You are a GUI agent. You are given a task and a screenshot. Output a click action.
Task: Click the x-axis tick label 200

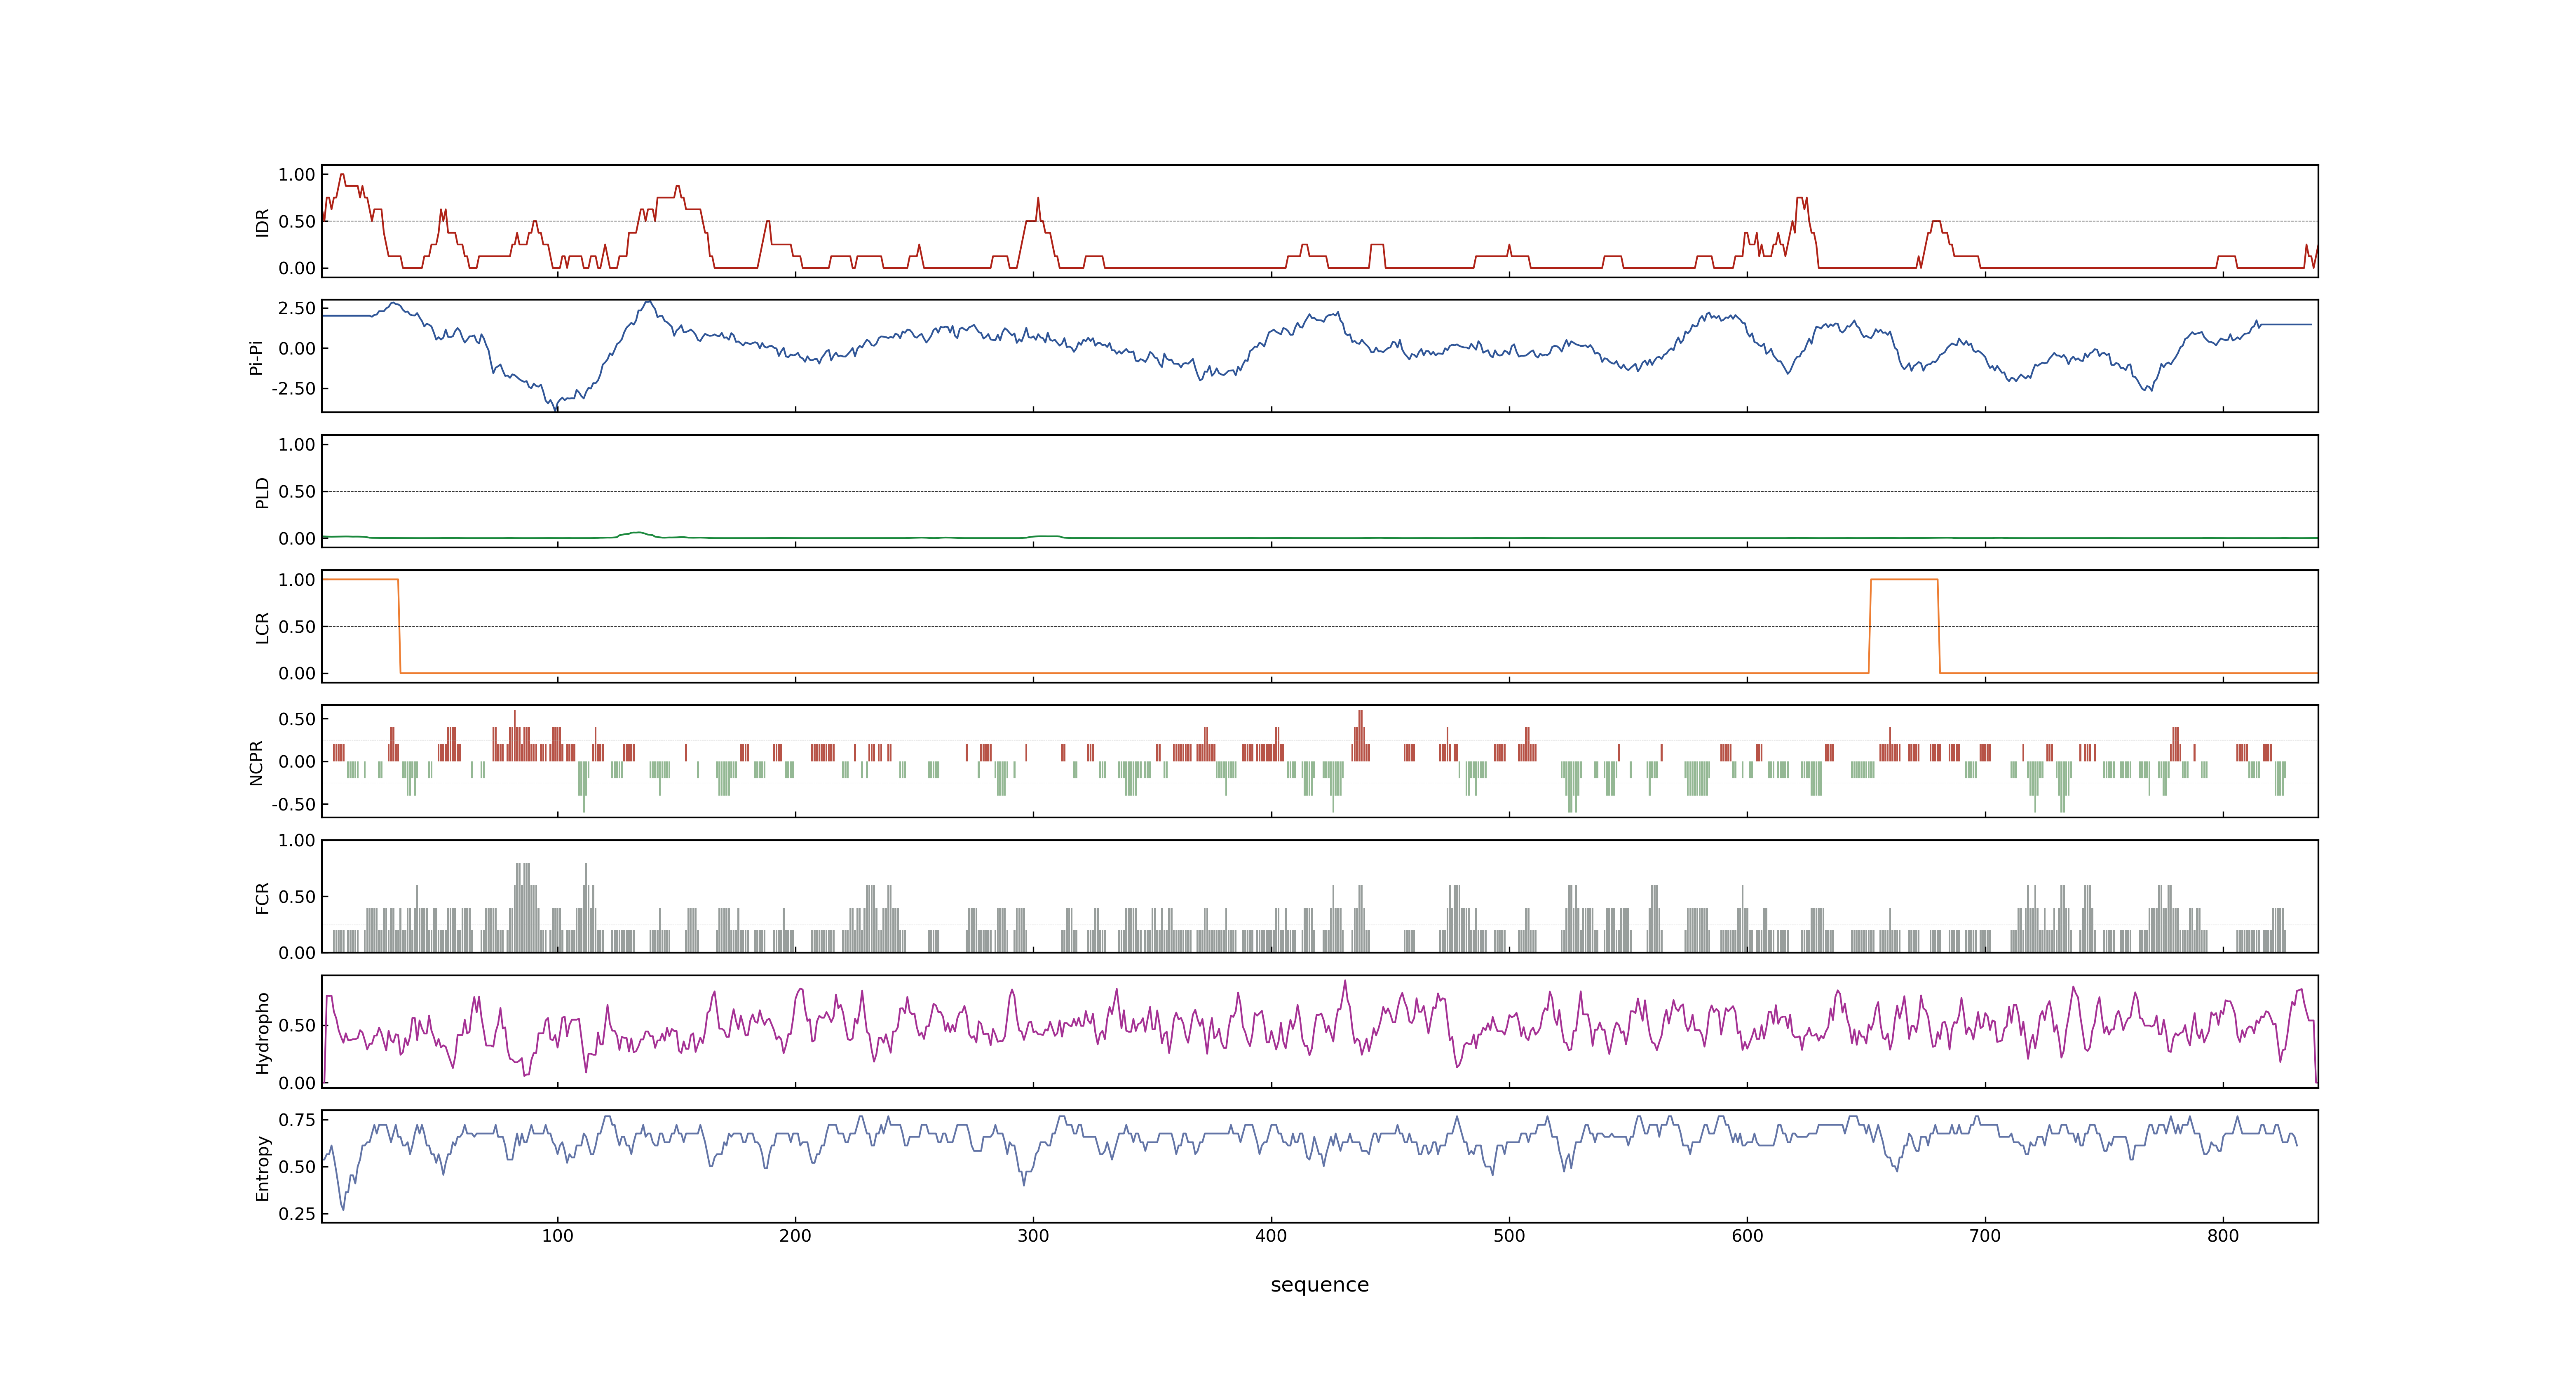[x=796, y=1236]
